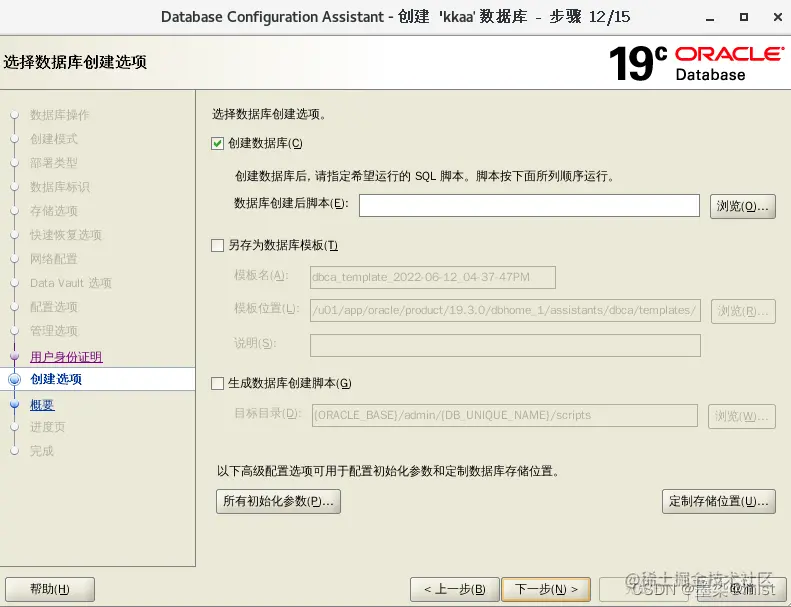This screenshot has width=791, height=607.
Task: Click the 说明(S) description field
Action: click(505, 345)
